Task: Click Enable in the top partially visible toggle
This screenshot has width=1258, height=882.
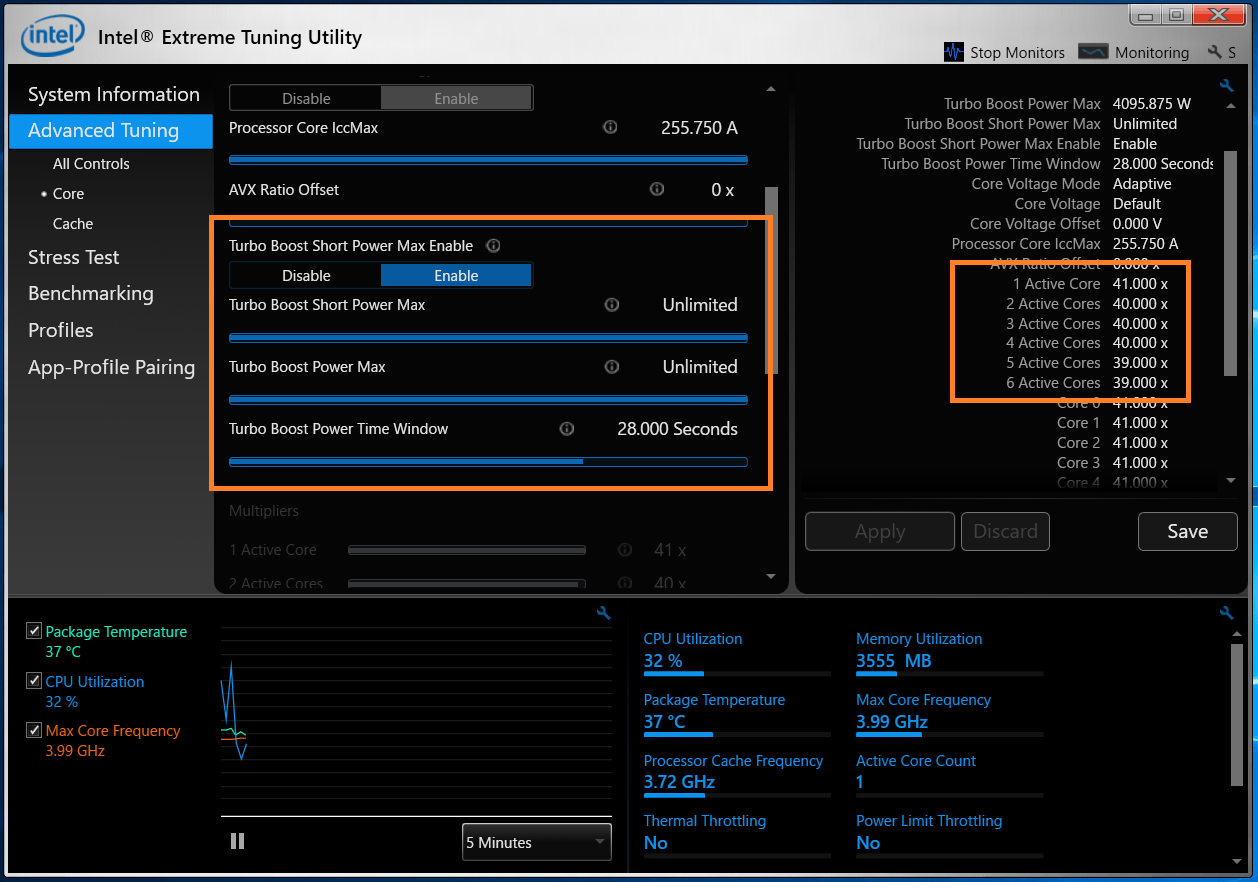Action: (456, 98)
